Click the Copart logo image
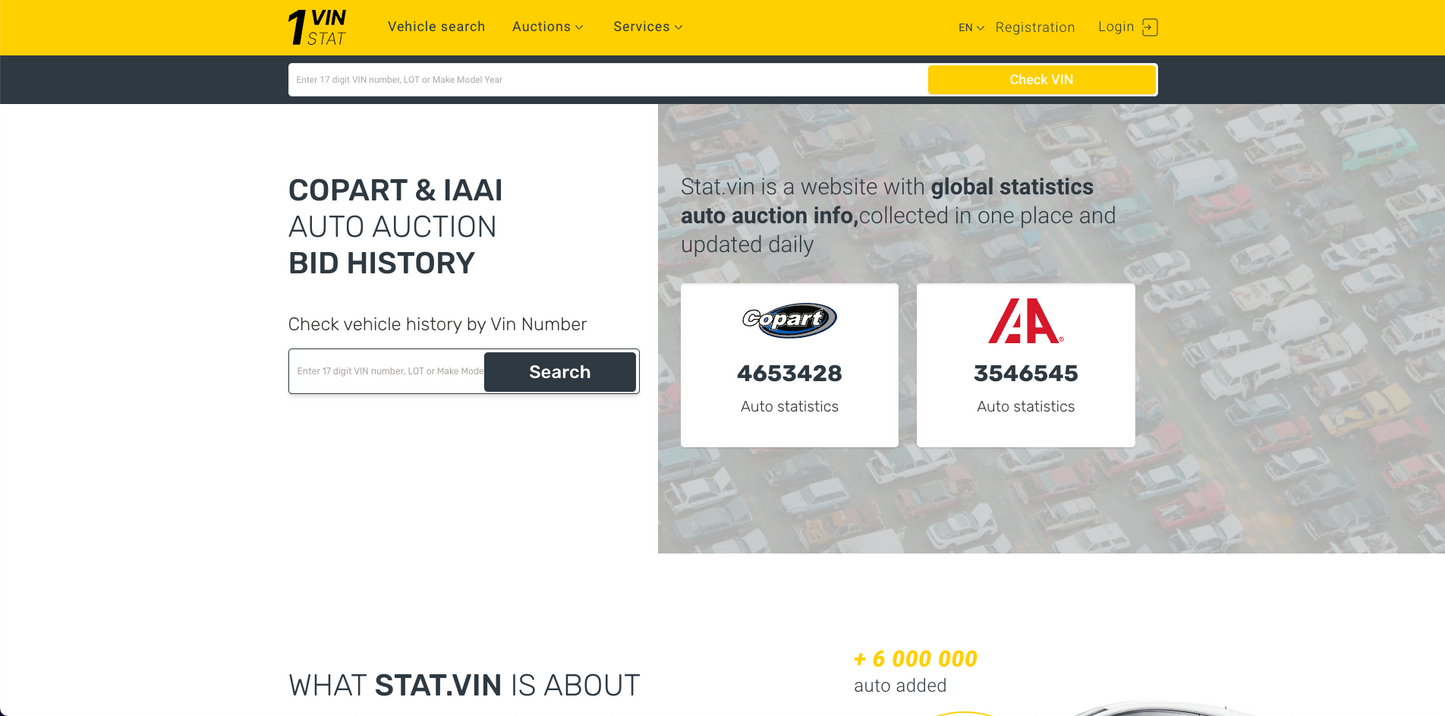This screenshot has width=1445, height=716. (789, 320)
